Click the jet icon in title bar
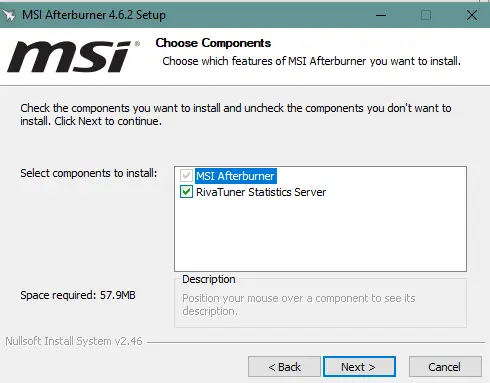490x383 pixels. (x=9, y=15)
